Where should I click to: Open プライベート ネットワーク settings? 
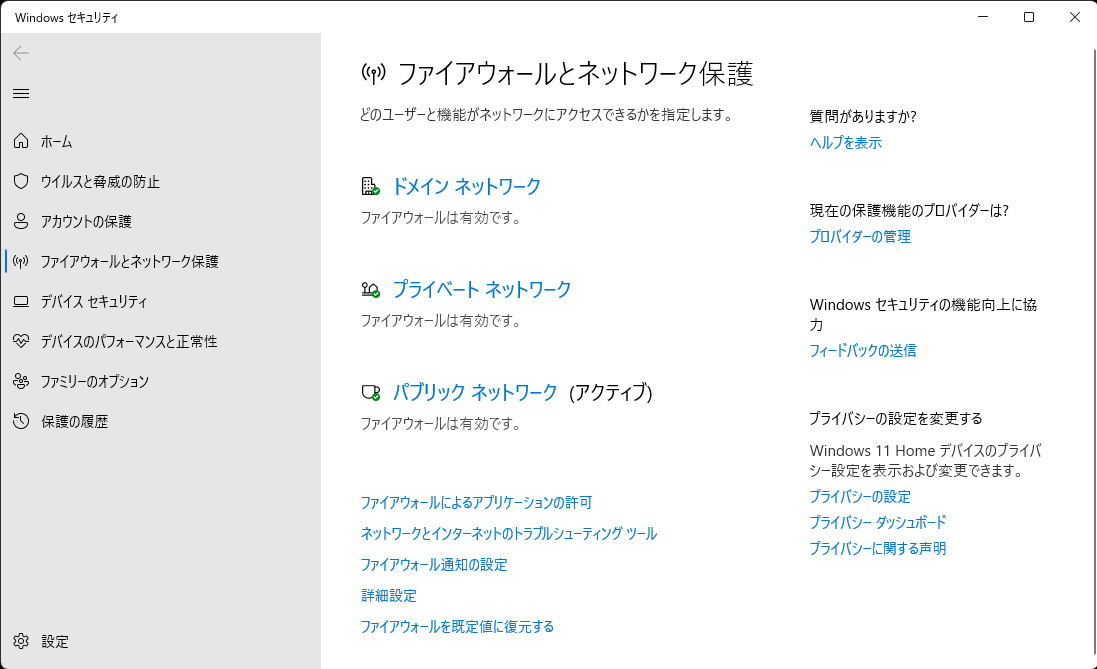click(x=481, y=290)
